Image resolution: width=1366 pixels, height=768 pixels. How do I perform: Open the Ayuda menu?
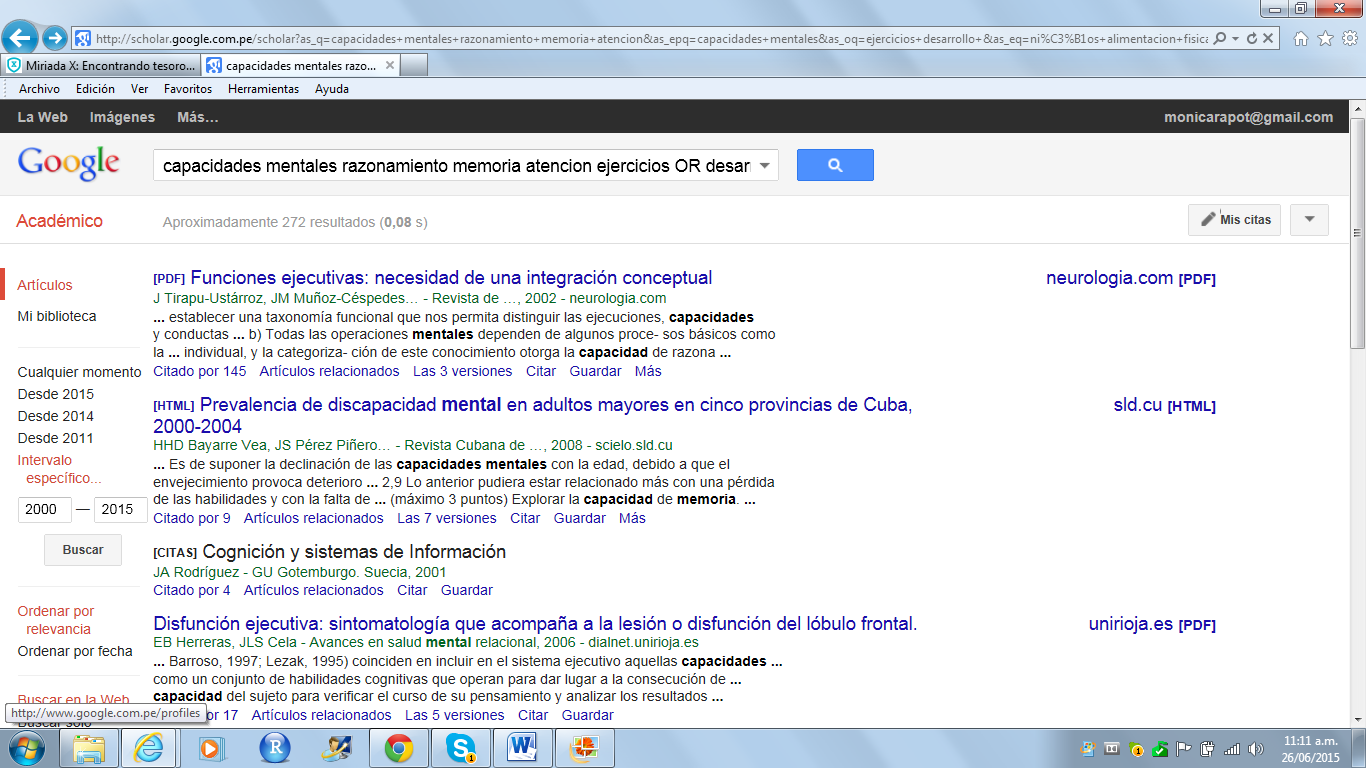coord(332,89)
